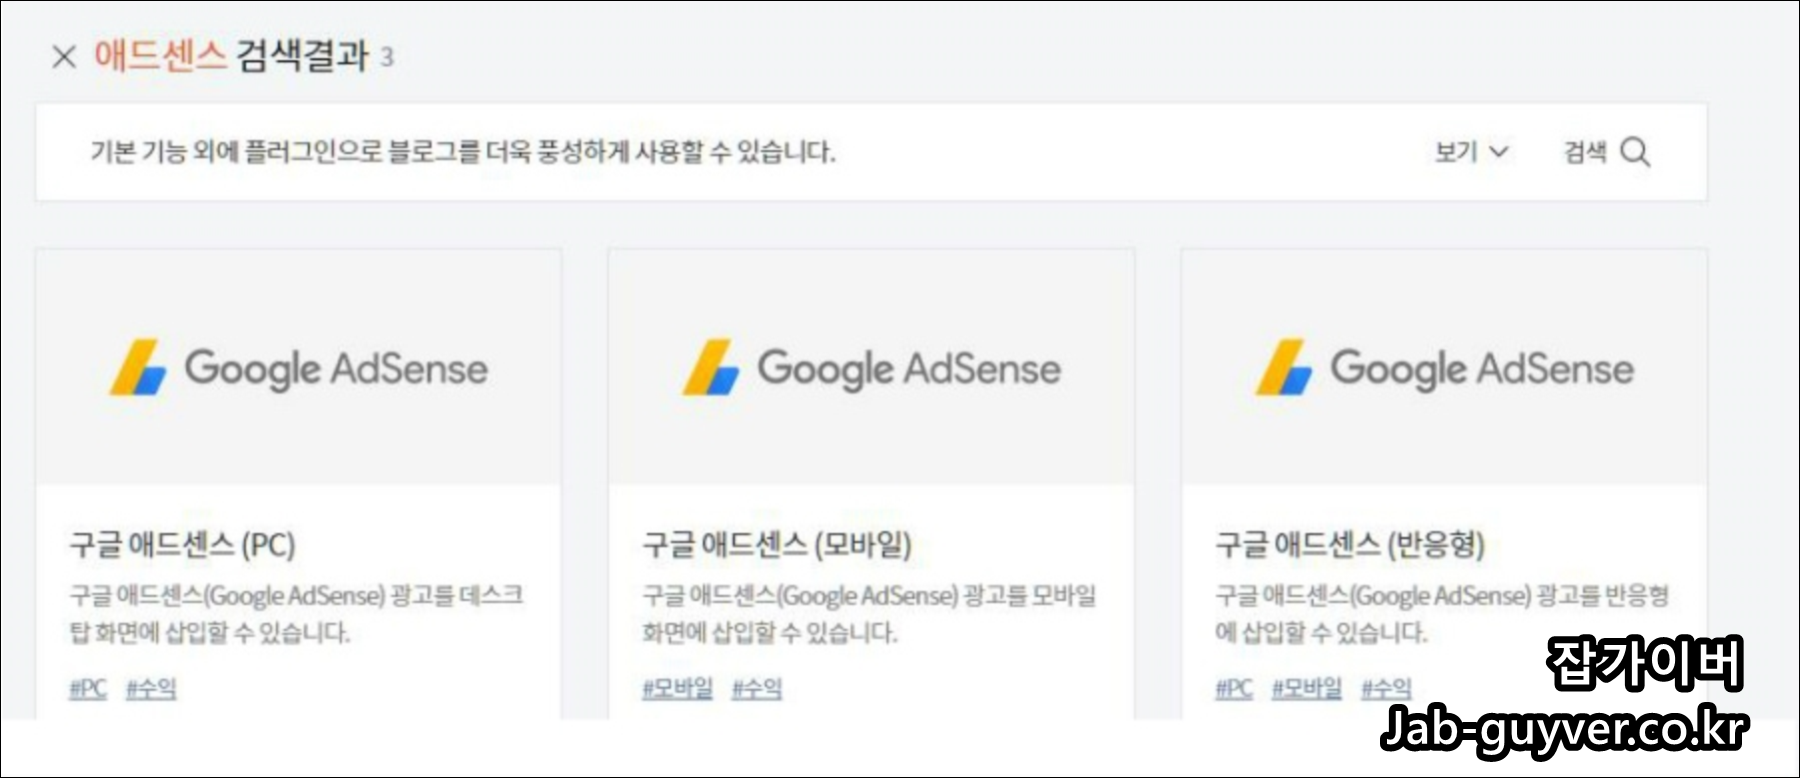
Task: Open the Google AdSense logo on 모바일 card
Action: [872, 368]
